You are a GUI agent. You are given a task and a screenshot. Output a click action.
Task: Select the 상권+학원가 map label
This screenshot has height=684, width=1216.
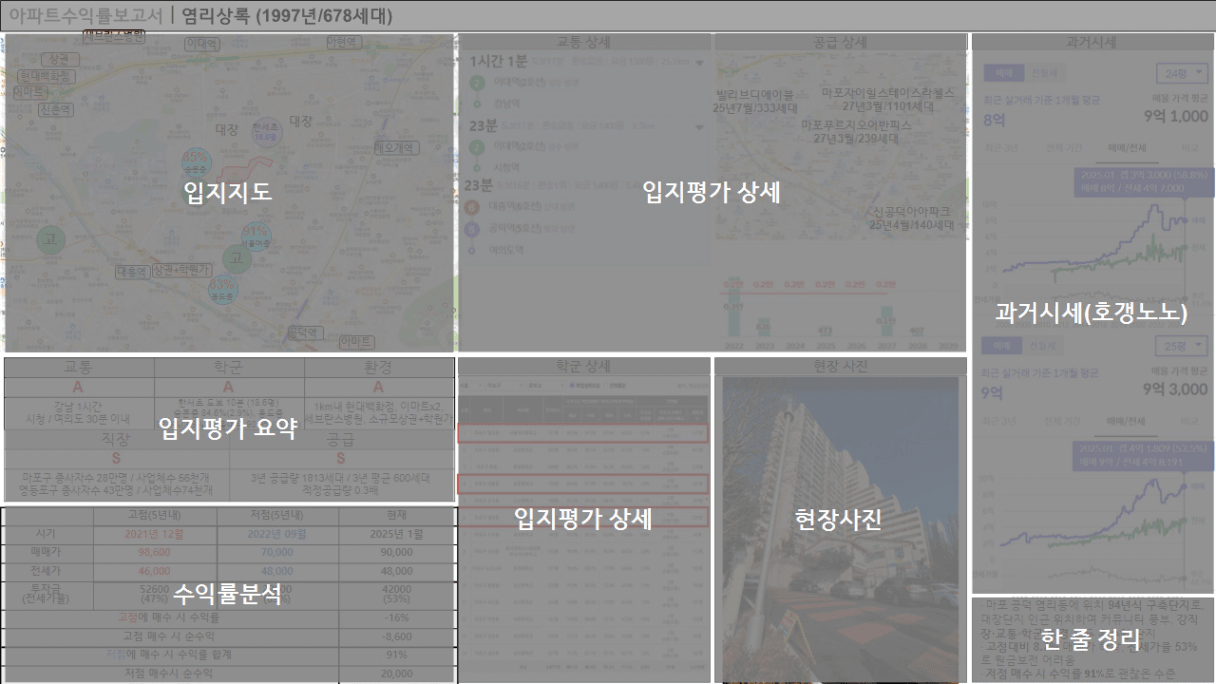(181, 270)
